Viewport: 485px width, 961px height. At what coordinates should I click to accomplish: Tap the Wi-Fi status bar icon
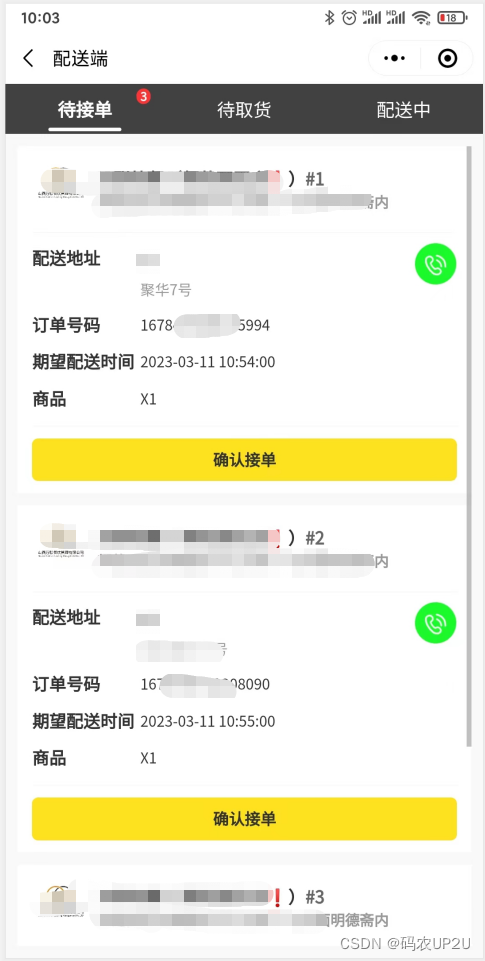coord(421,18)
